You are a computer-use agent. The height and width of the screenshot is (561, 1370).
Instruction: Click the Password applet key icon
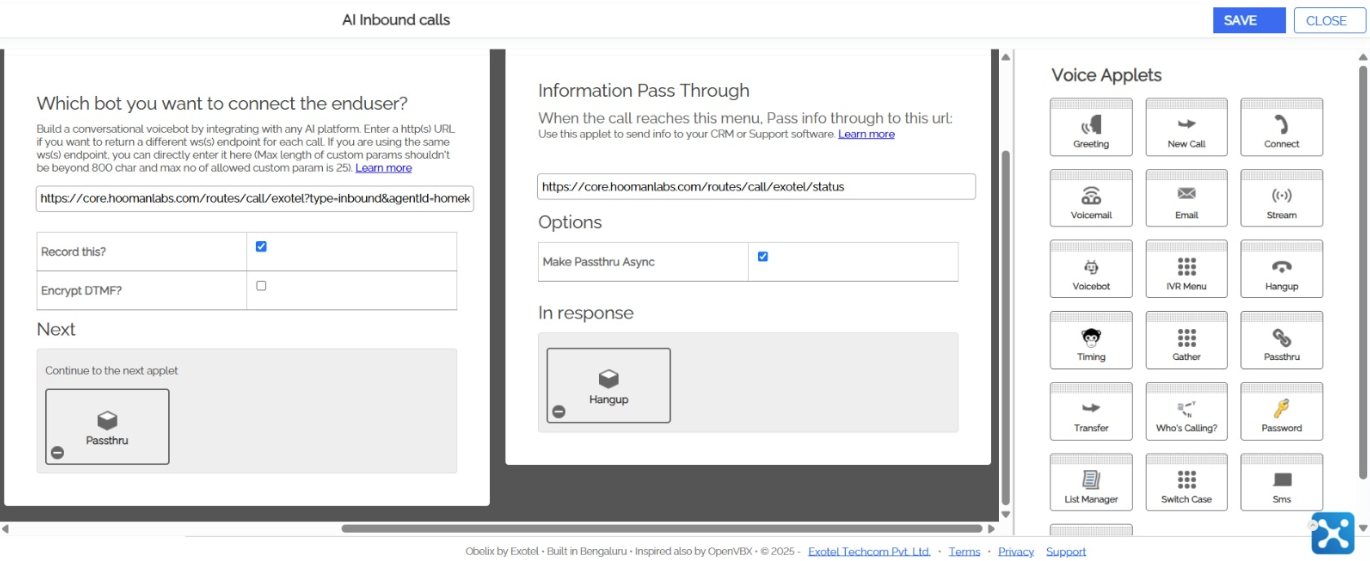(x=1281, y=408)
